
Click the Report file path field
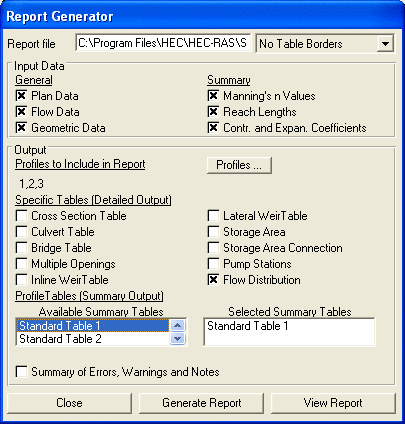pyautogui.click(x=163, y=43)
